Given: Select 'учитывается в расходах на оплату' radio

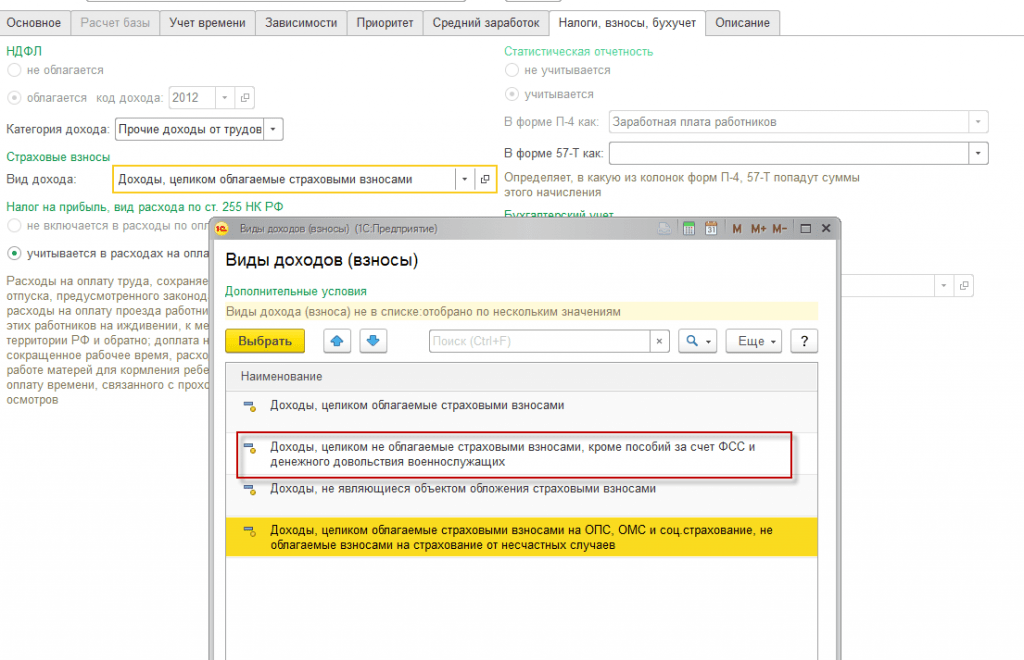Looking at the screenshot, I should pos(14,252).
